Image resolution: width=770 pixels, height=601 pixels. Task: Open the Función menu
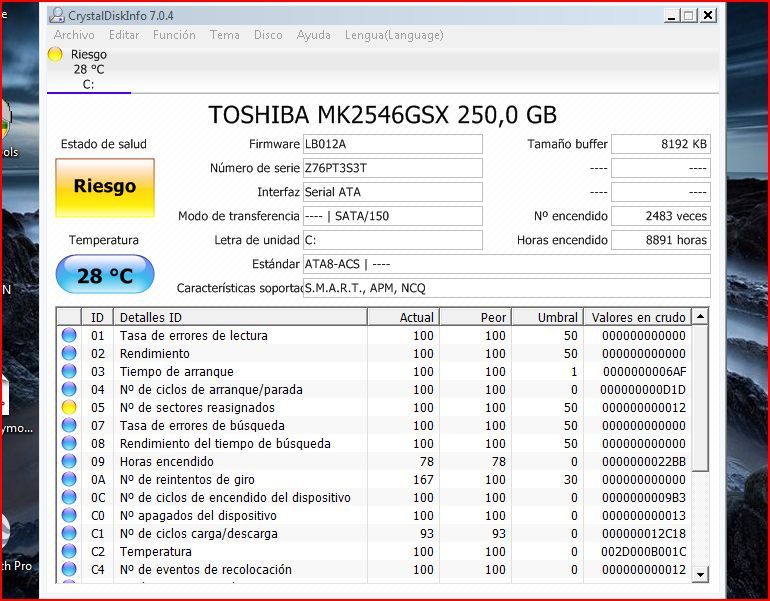(x=174, y=35)
